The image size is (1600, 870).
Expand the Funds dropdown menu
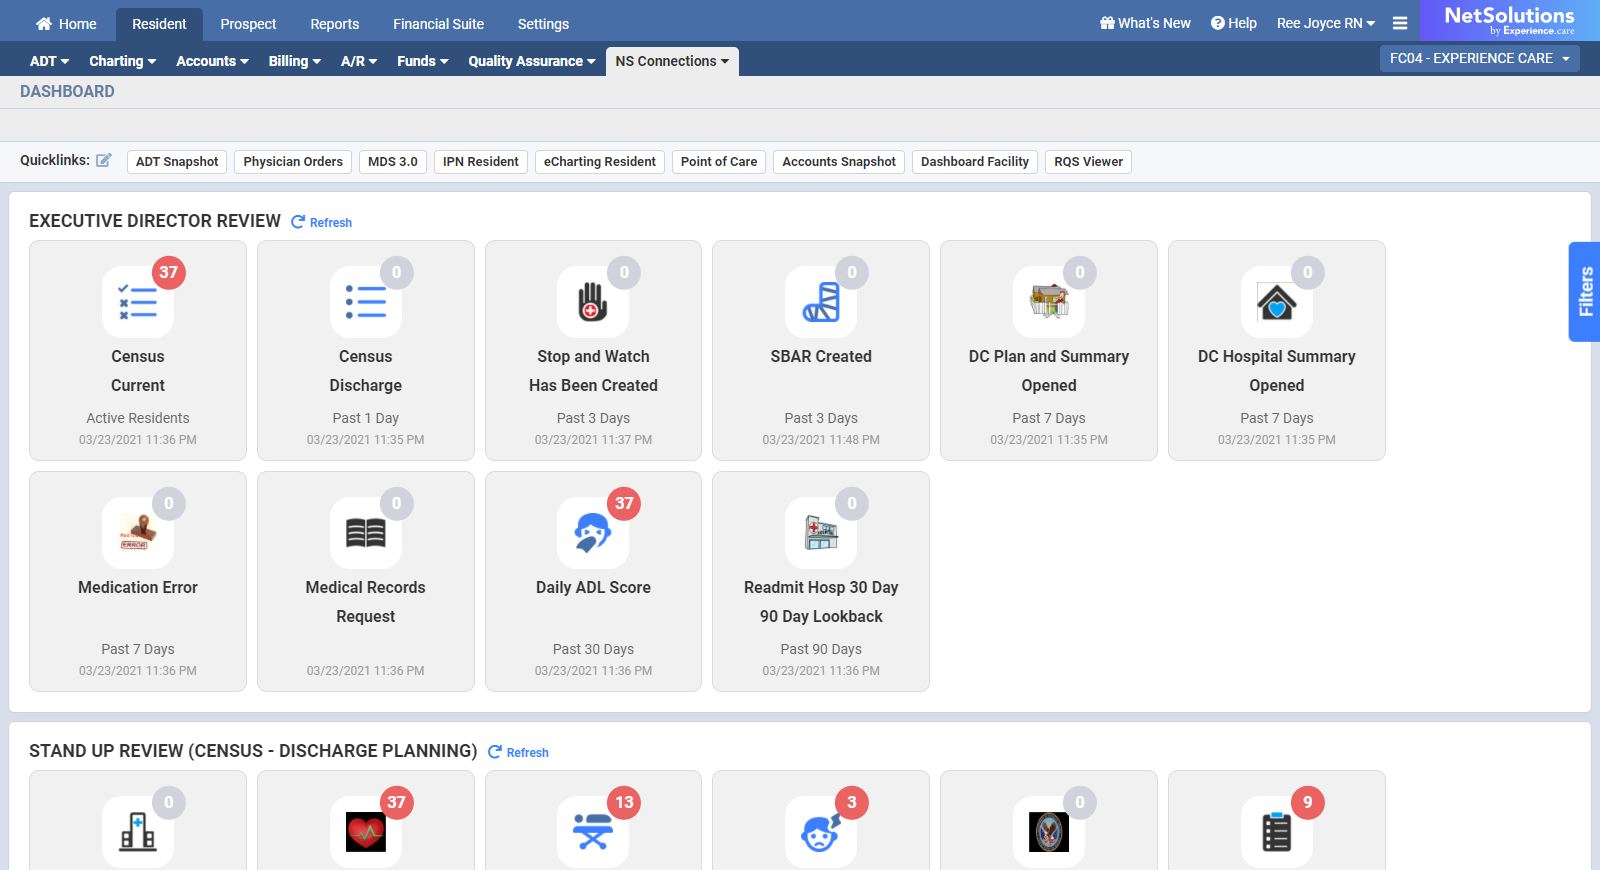click(422, 61)
